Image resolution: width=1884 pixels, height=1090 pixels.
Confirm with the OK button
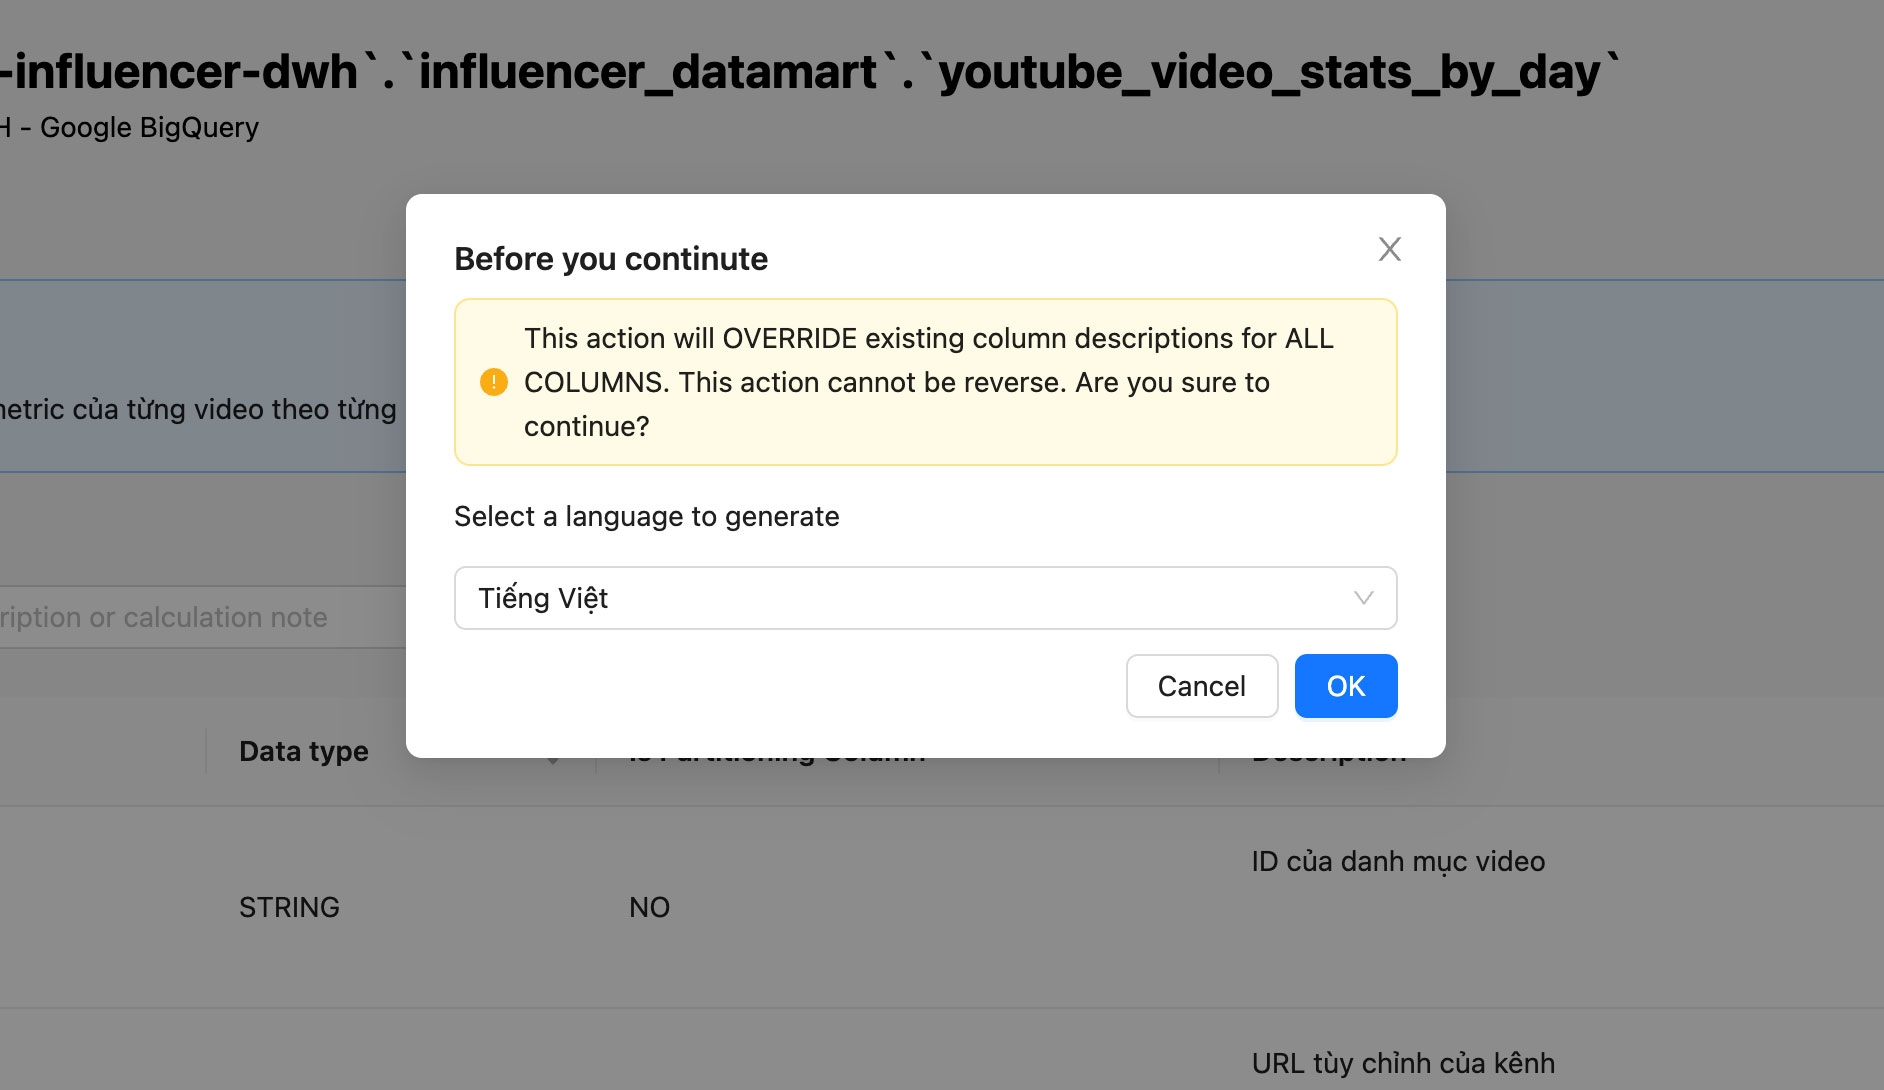tap(1345, 686)
